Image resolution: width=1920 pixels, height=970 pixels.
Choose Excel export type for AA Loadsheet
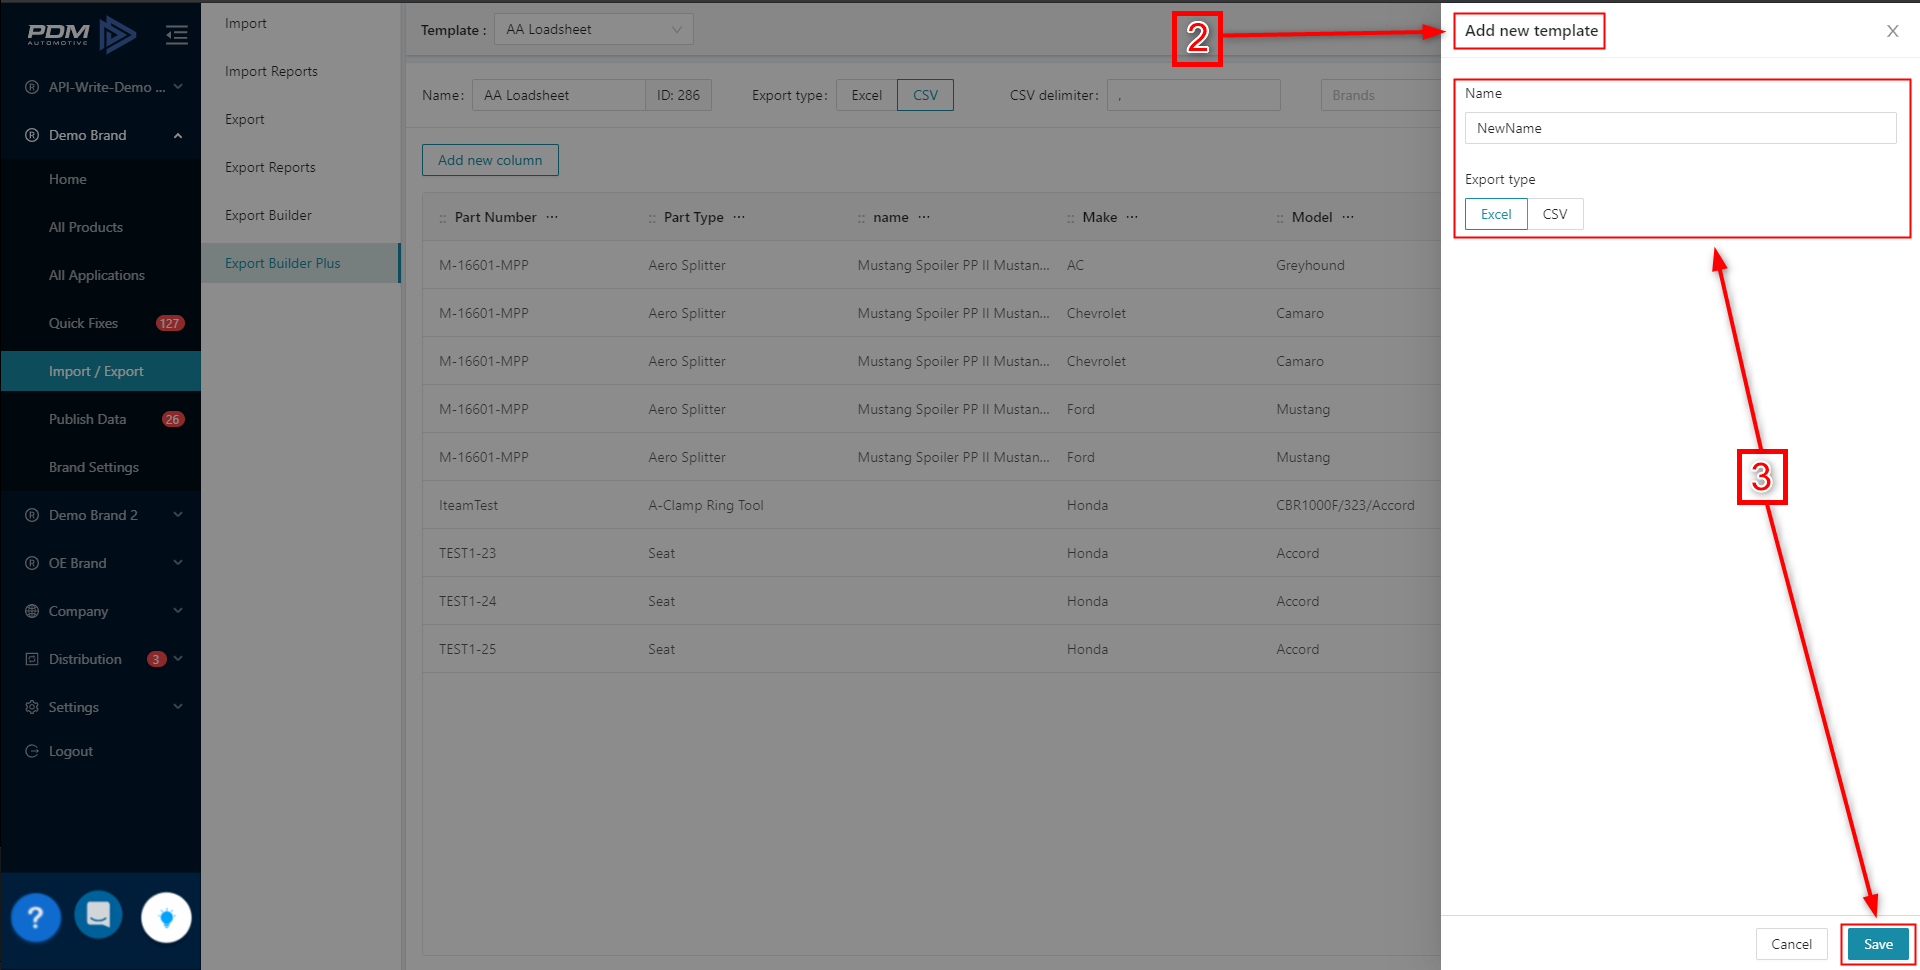(867, 95)
